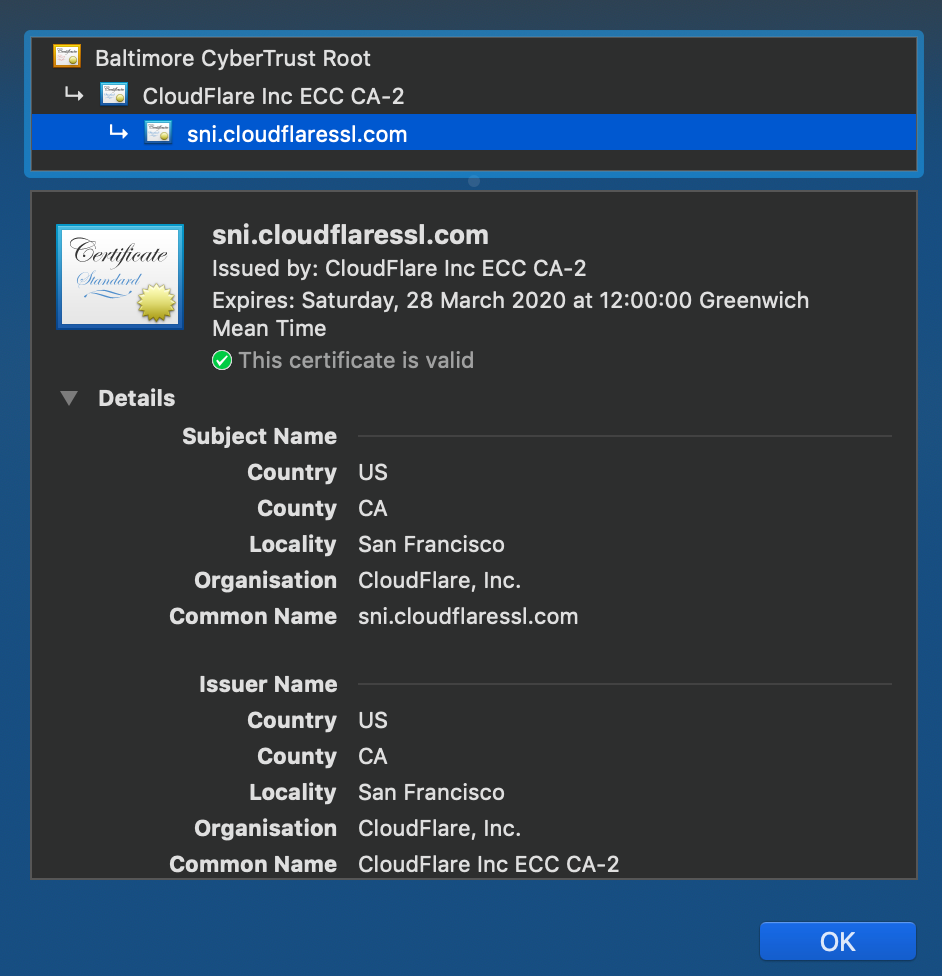Click the large Certificate Standard image
The height and width of the screenshot is (976, 942).
[x=120, y=277]
